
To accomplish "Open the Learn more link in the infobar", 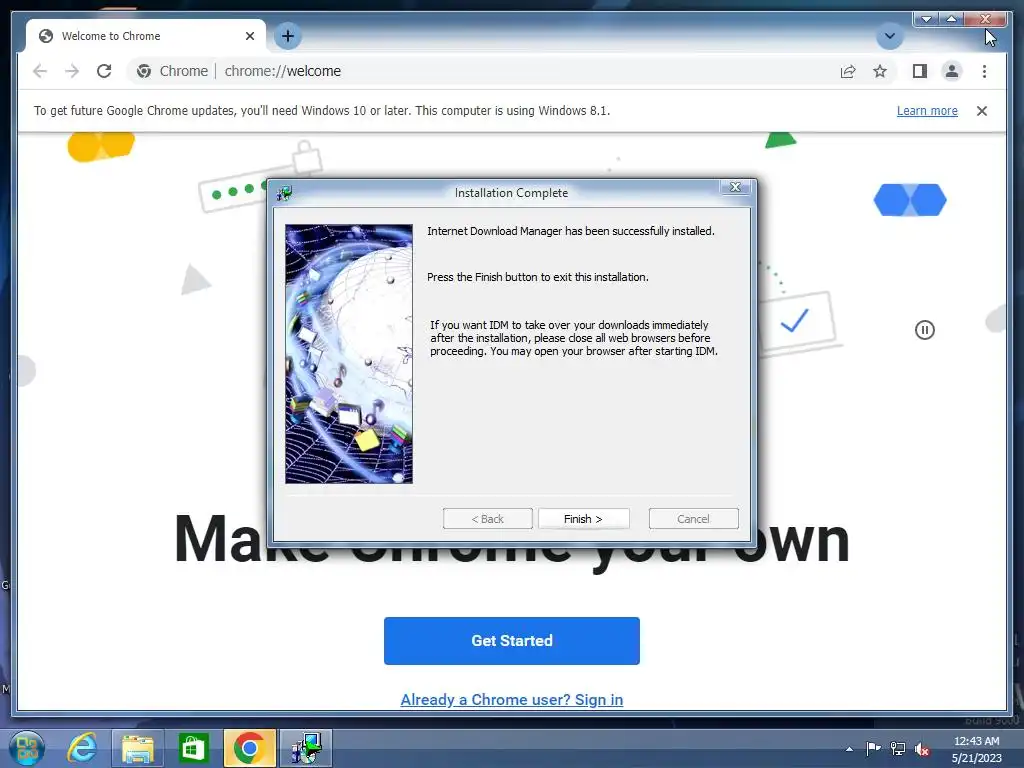I will click(x=927, y=110).
